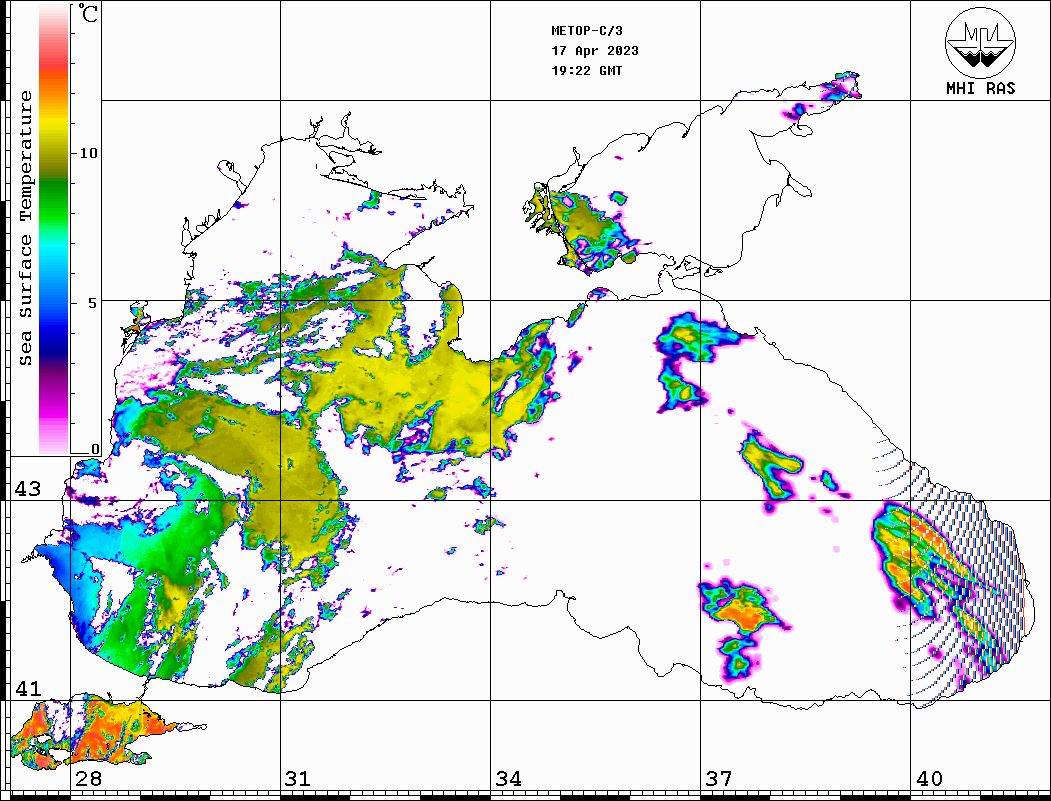1051x801 pixels.
Task: Click the '0' tick on color scale
Action: [x=95, y=449]
